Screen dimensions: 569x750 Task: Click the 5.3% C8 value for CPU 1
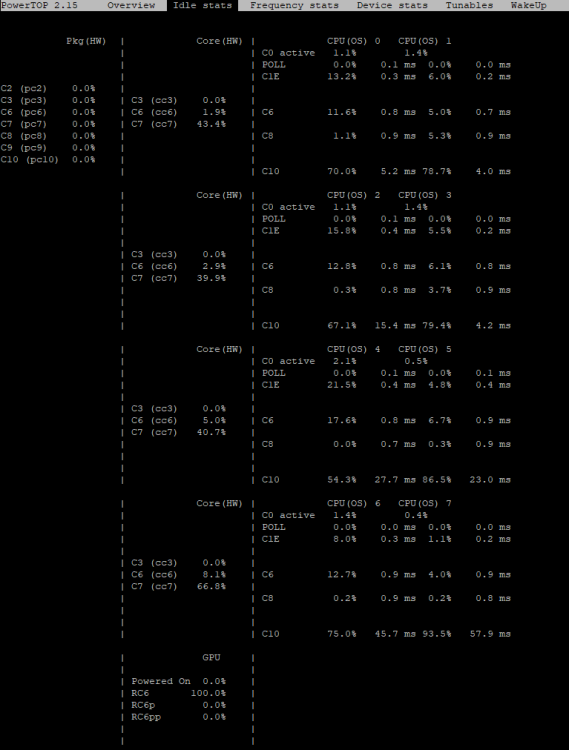pos(439,136)
